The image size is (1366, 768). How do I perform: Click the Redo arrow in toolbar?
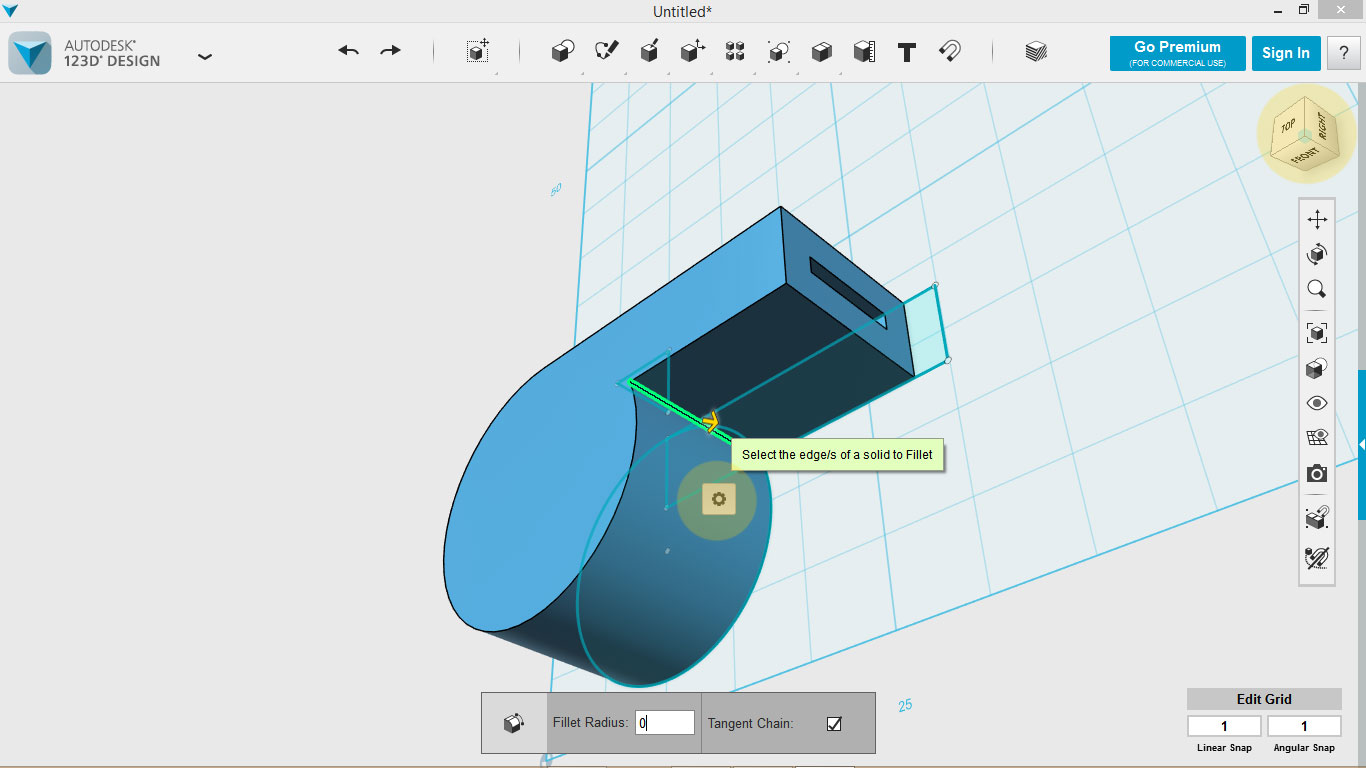[x=390, y=51]
